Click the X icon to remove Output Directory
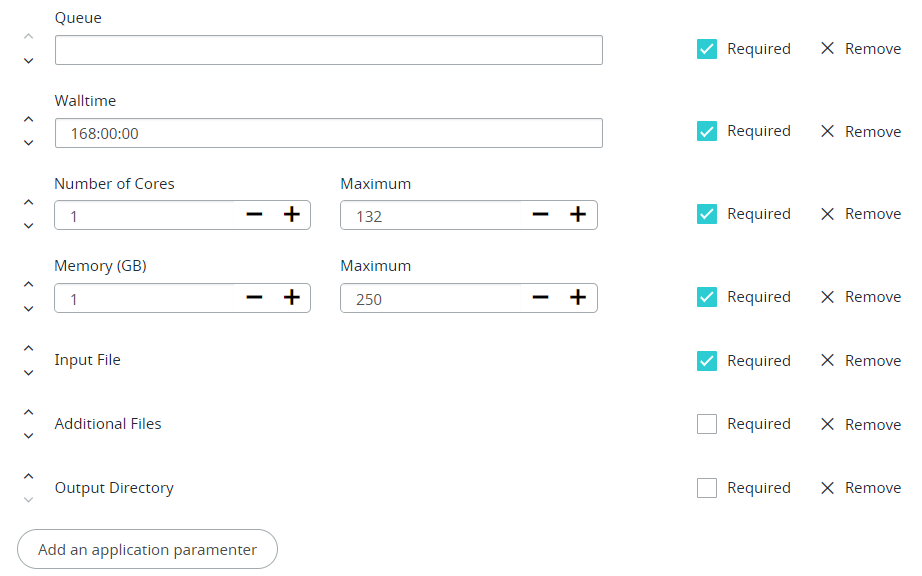Screen dimensions: 922x576 coord(827,488)
